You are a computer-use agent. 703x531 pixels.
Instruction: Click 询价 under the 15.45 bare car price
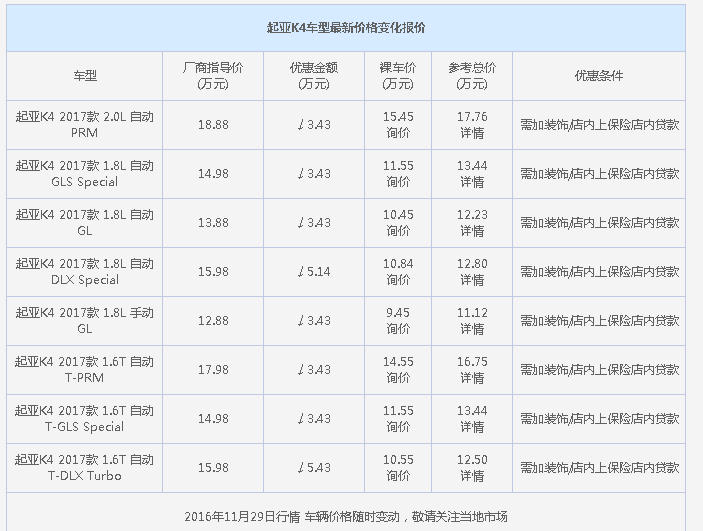tap(398, 133)
